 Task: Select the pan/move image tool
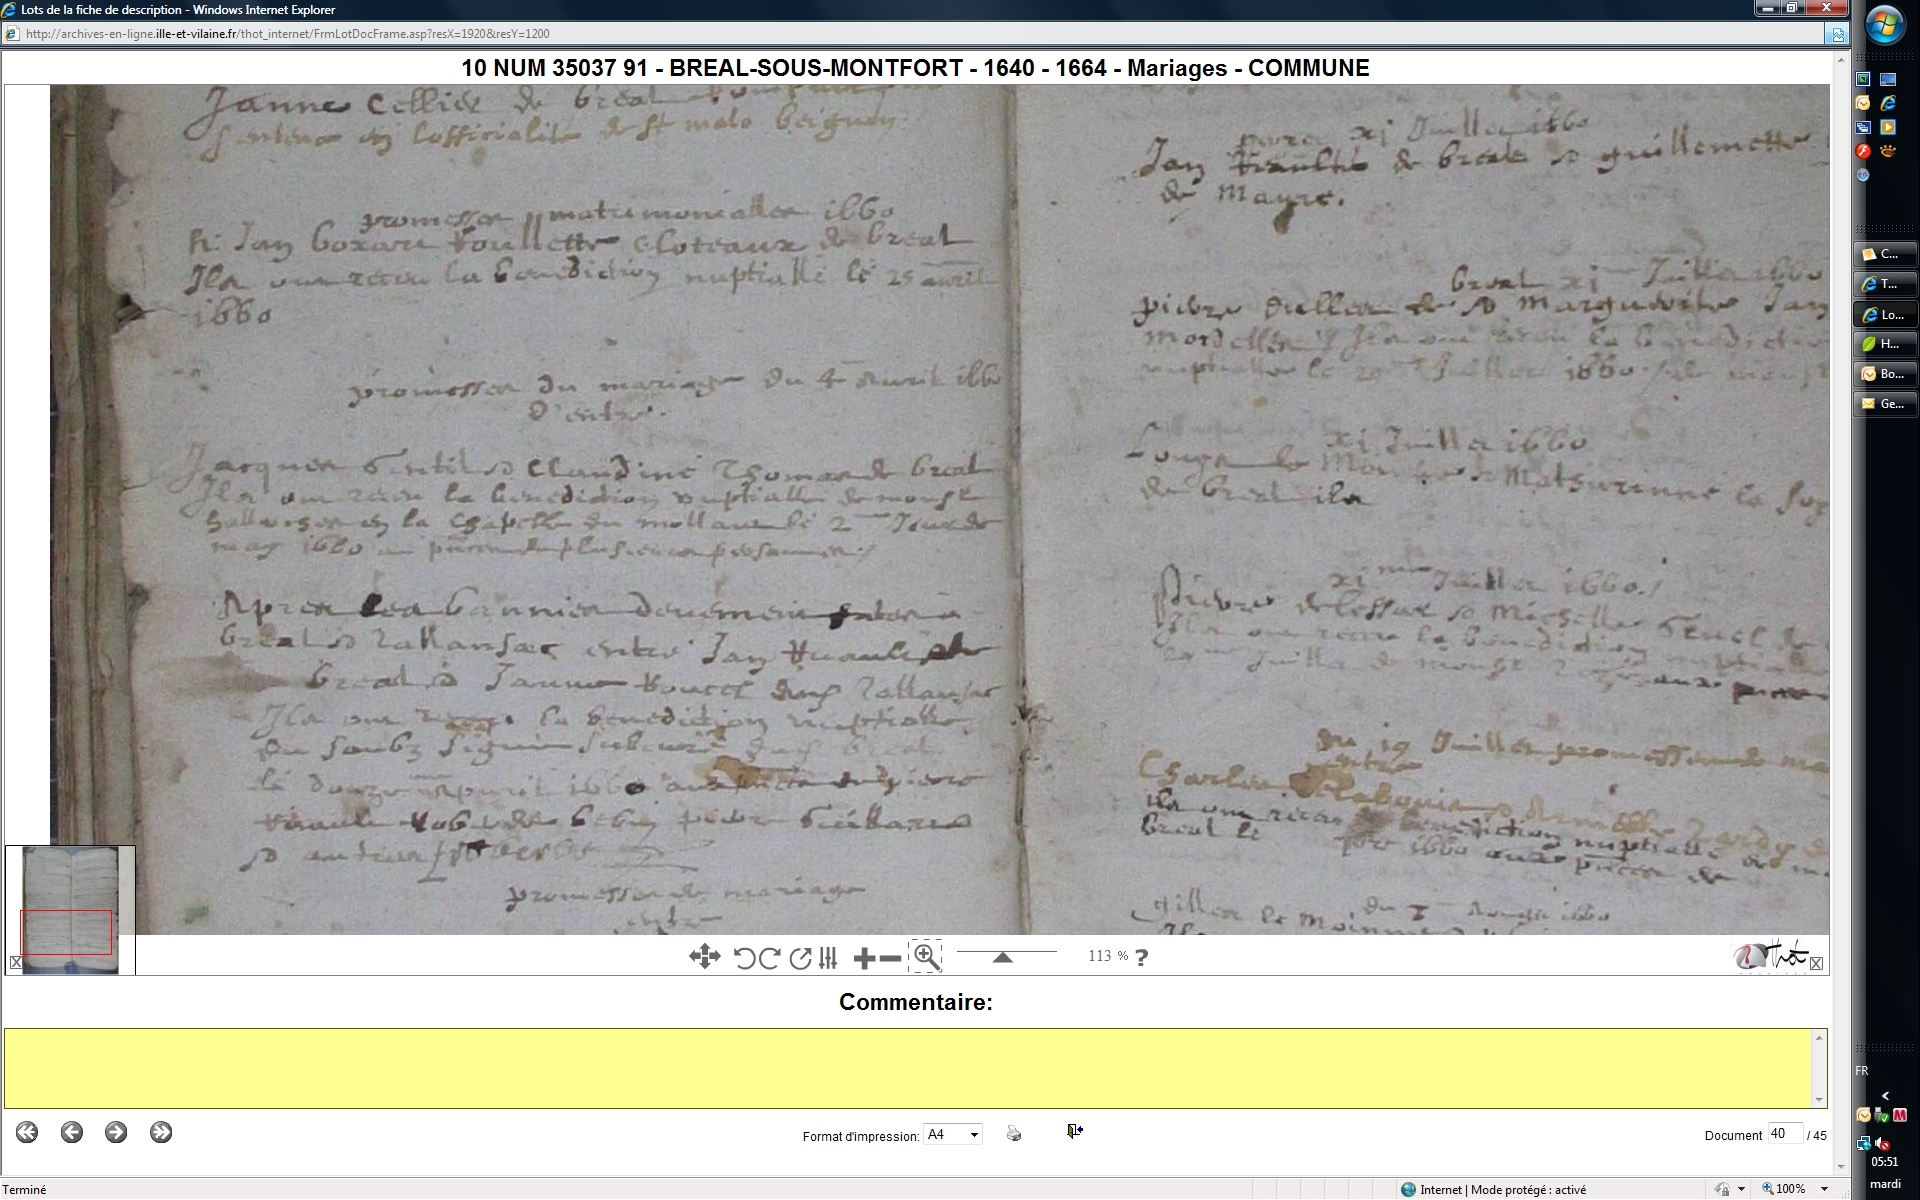704,957
